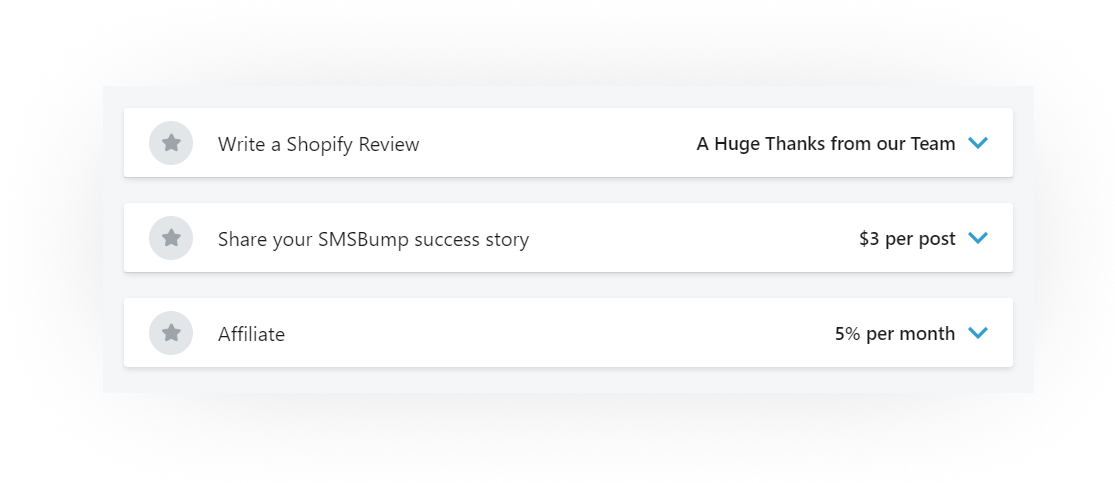This screenshot has width=1115, height=483.
Task: Expand the Write a Shopify Review chevron
Action: (978, 143)
